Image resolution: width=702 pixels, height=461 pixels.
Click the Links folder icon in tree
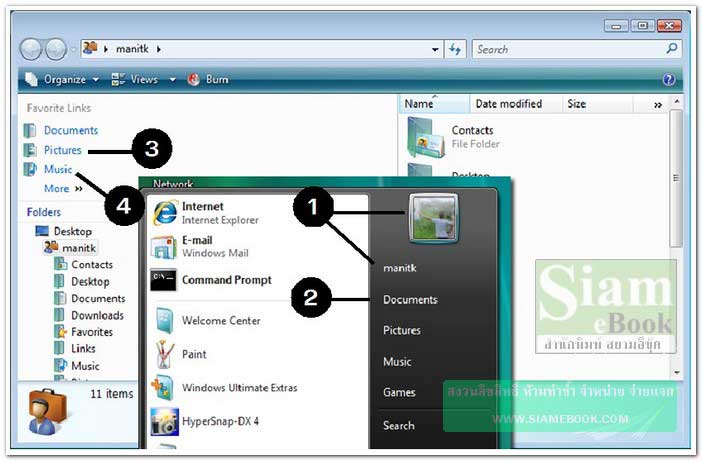tap(60, 348)
